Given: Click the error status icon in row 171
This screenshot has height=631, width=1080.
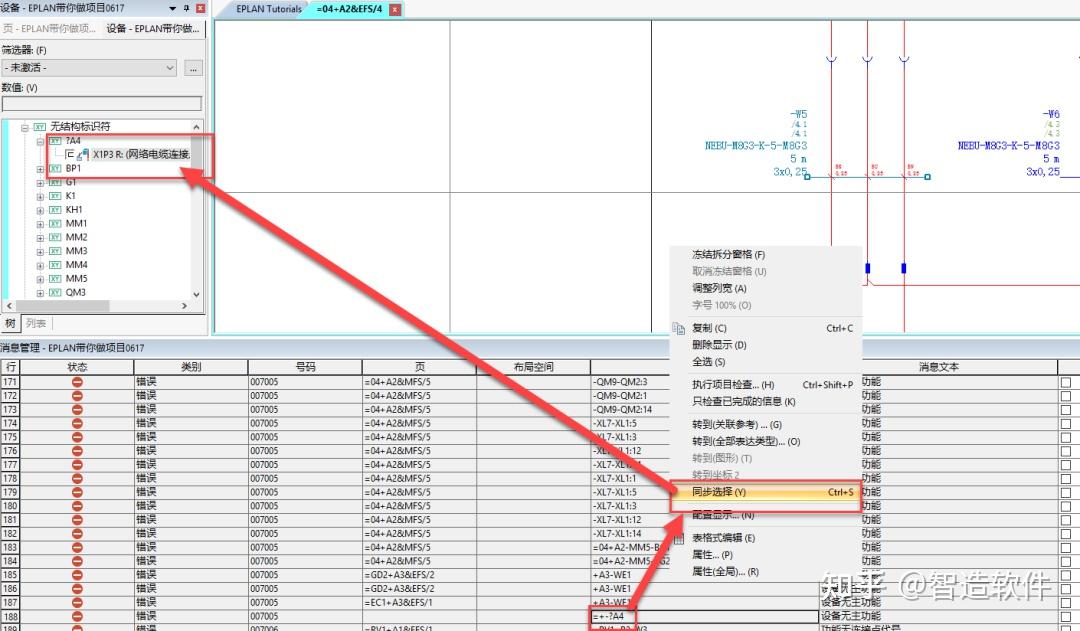Looking at the screenshot, I should click(x=77, y=382).
